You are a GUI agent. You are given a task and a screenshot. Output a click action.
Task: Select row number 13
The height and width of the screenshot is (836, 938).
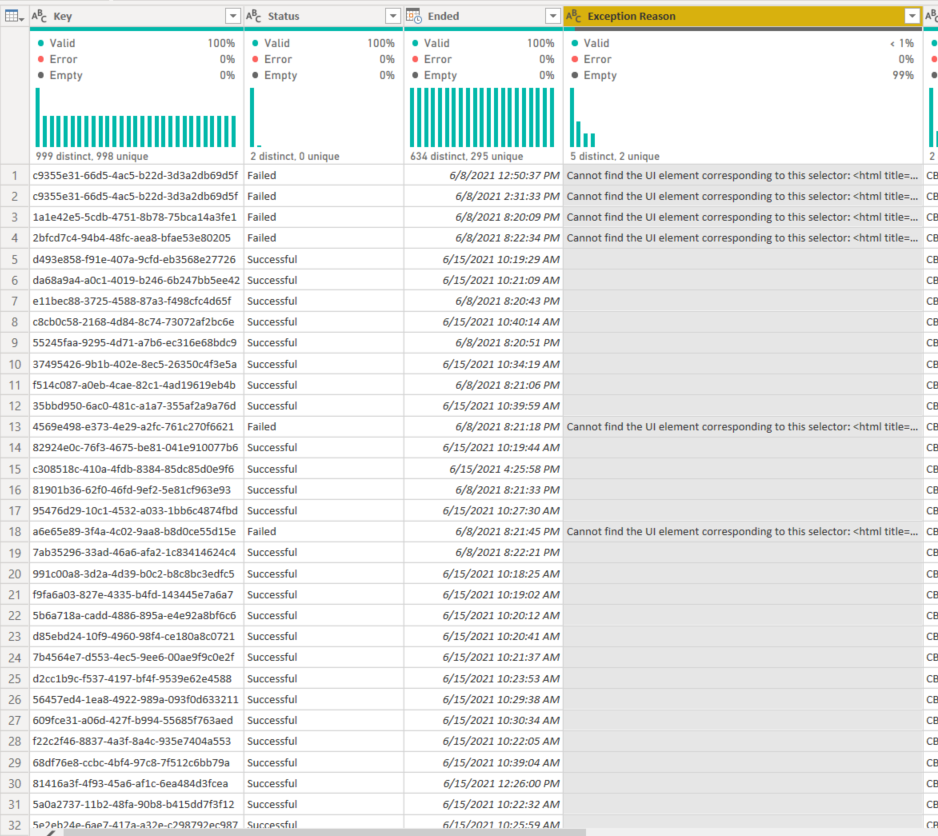click(14, 427)
